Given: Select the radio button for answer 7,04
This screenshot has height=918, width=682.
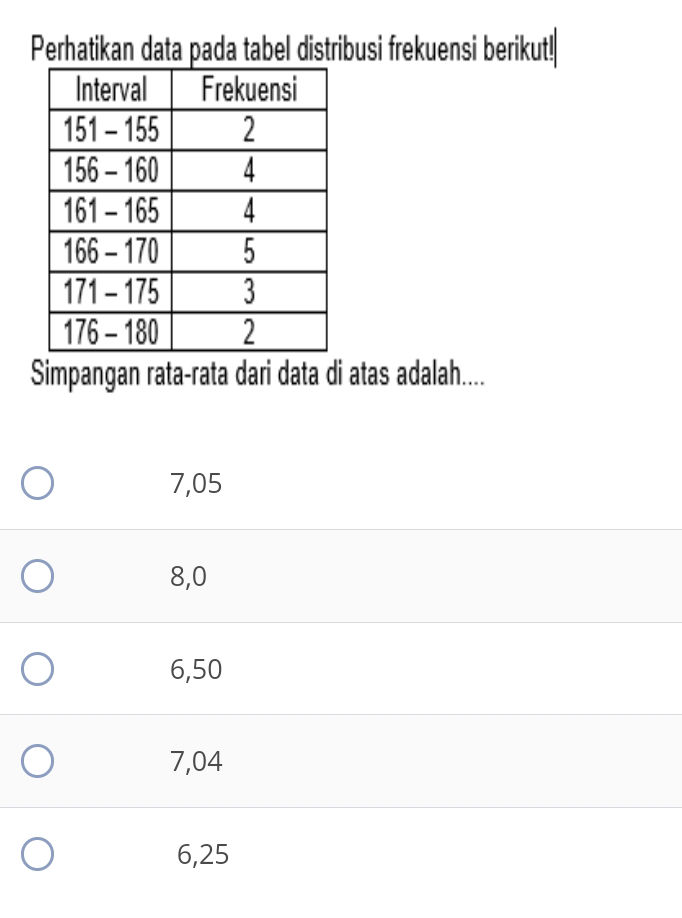Looking at the screenshot, I should 37,761.
